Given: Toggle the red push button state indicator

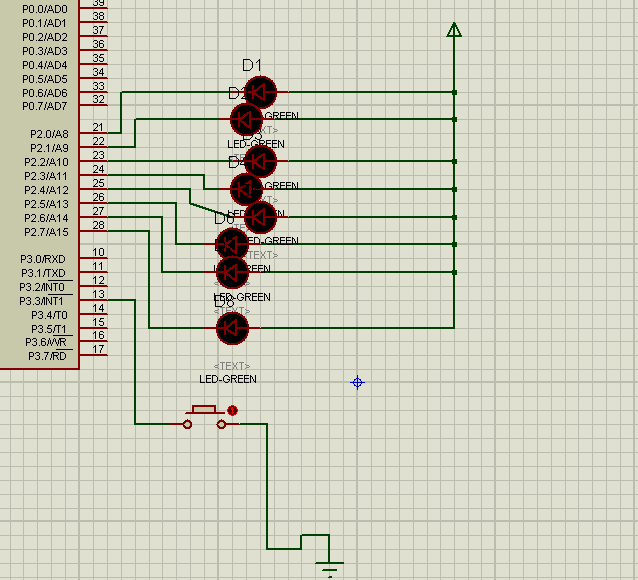Looking at the screenshot, I should [x=232, y=410].
